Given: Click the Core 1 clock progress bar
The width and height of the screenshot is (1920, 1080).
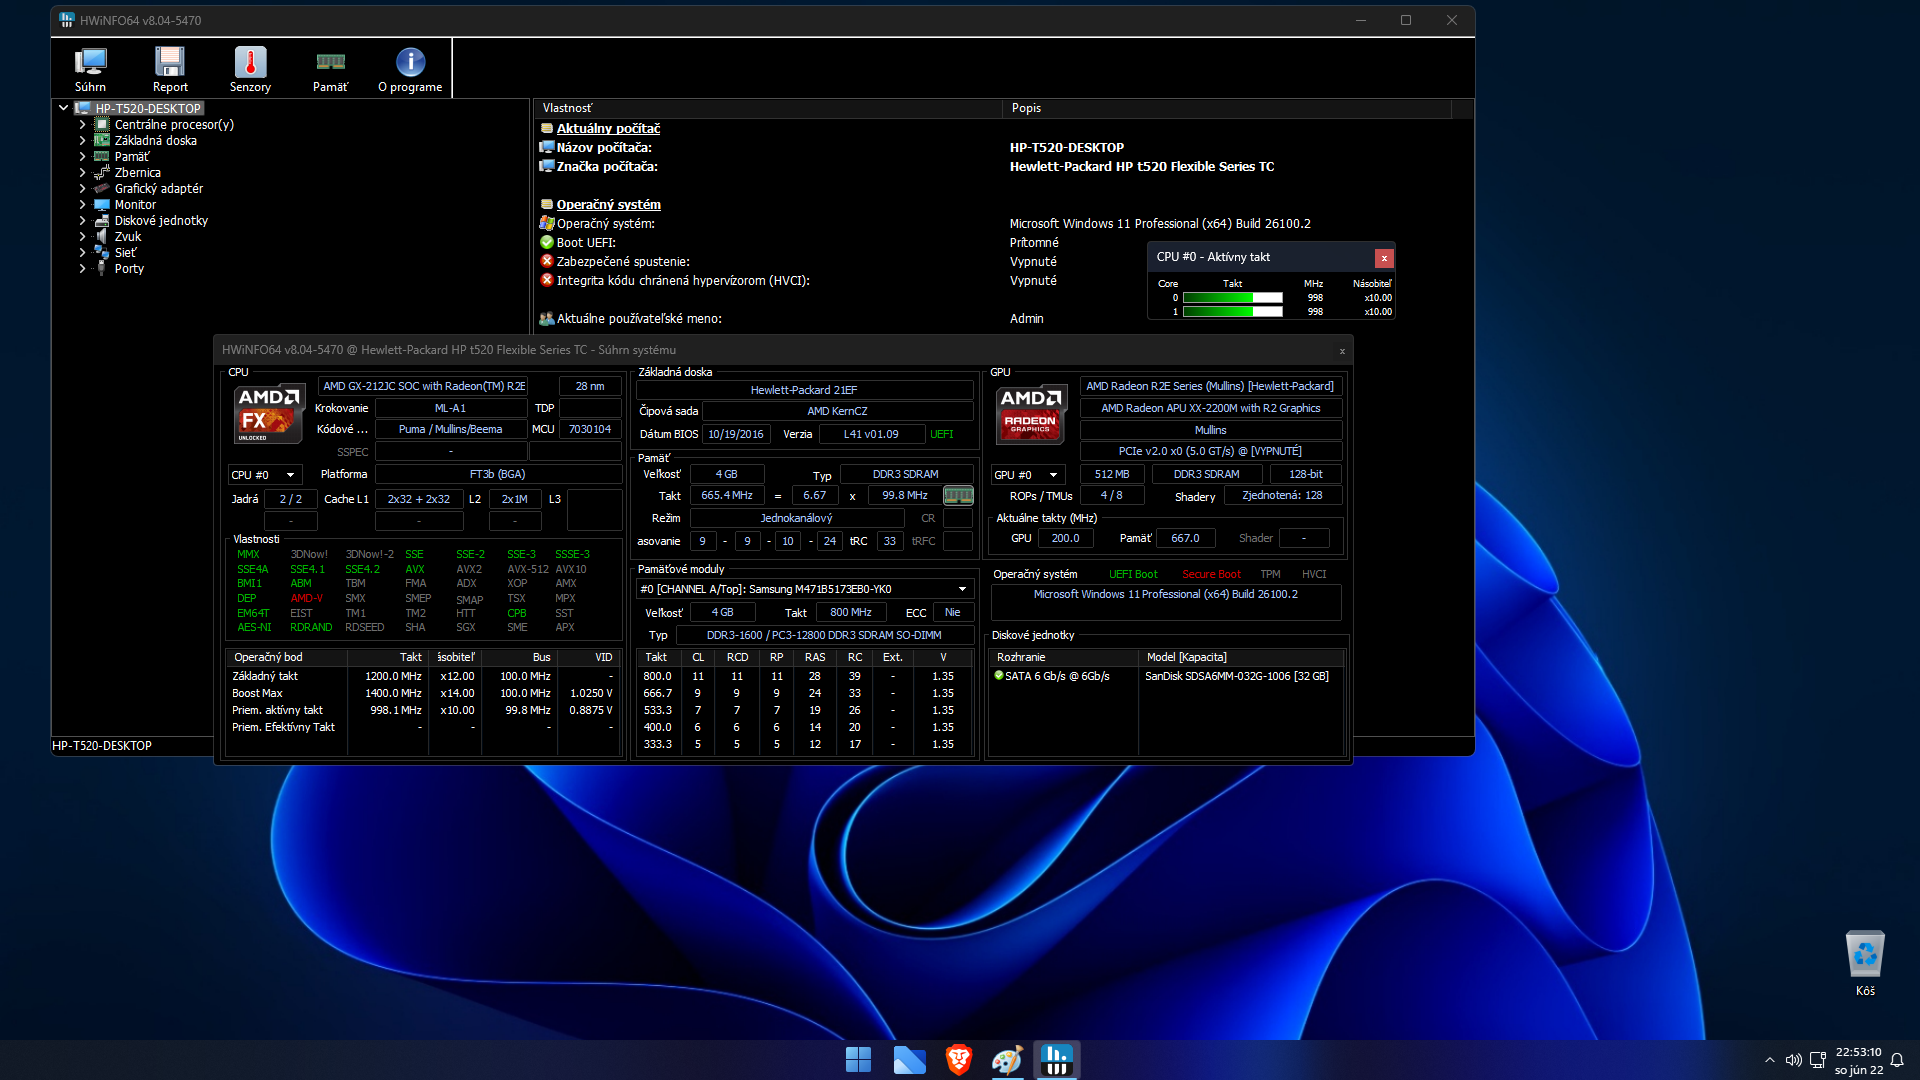Looking at the screenshot, I should [x=1232, y=312].
